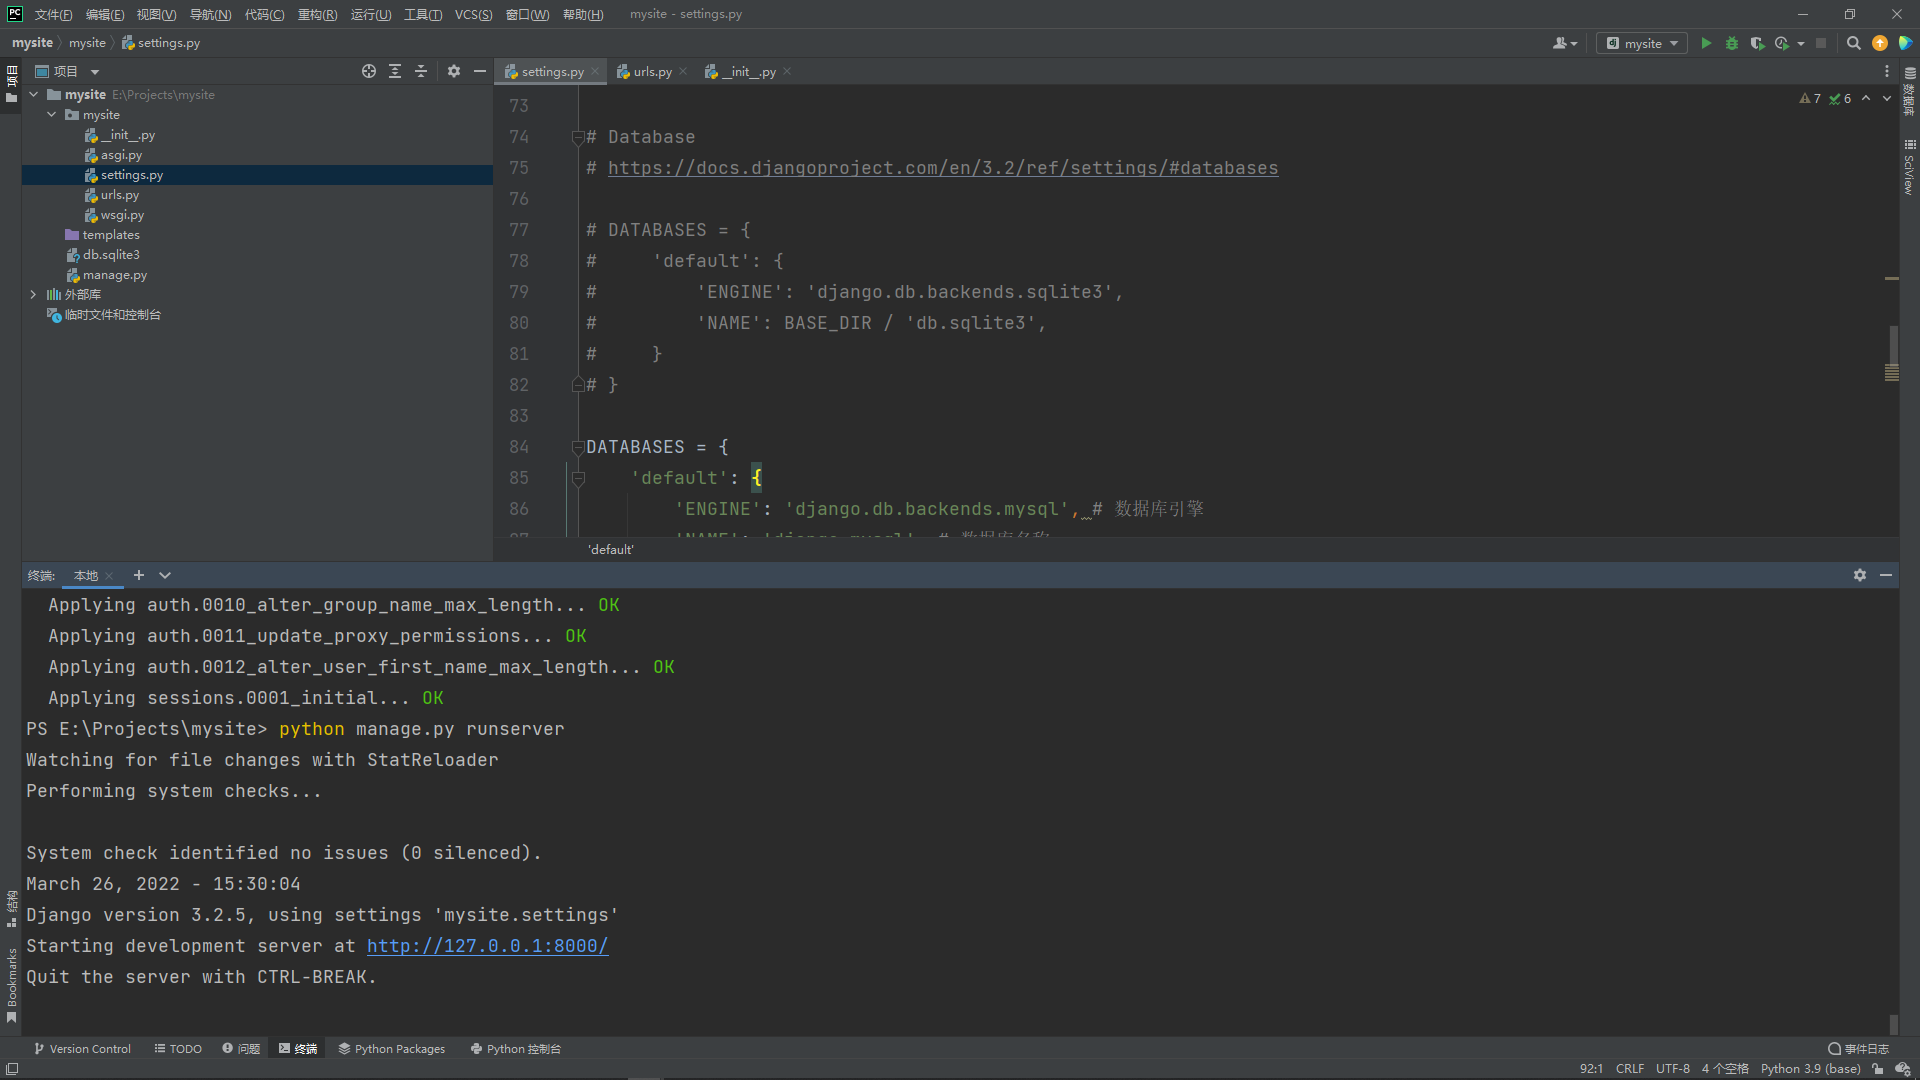This screenshot has height=1080, width=1920.
Task: Collapse the inner mysite package folder
Action: point(52,115)
